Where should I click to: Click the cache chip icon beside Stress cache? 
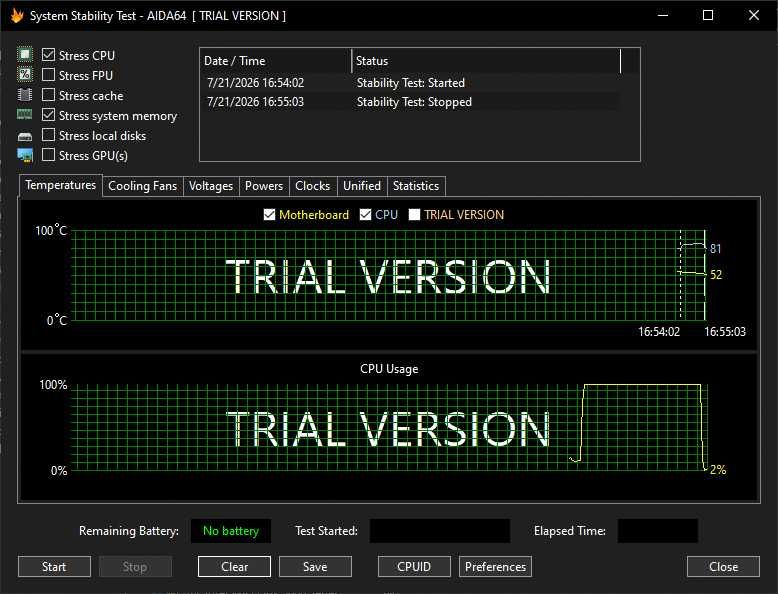(x=25, y=95)
